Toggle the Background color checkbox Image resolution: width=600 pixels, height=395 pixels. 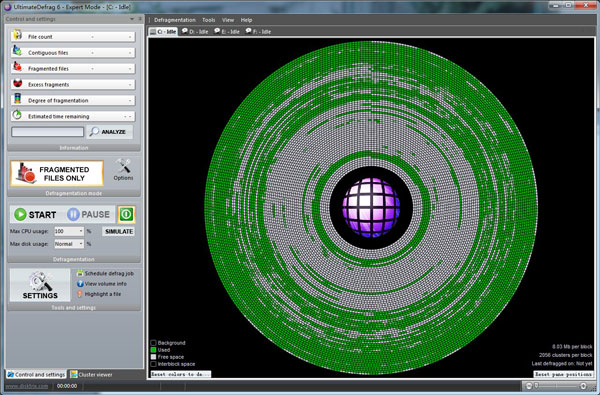(x=153, y=343)
